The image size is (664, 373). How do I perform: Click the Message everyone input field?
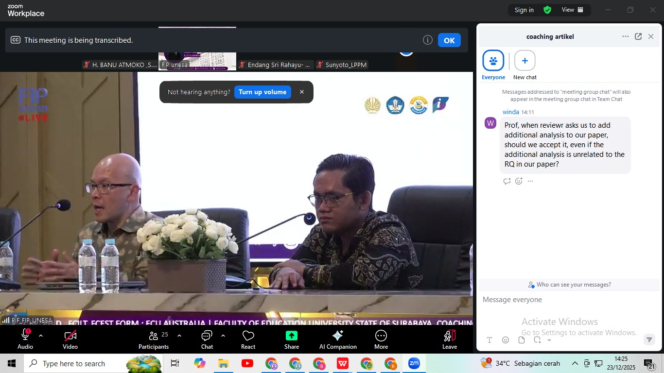(x=569, y=299)
